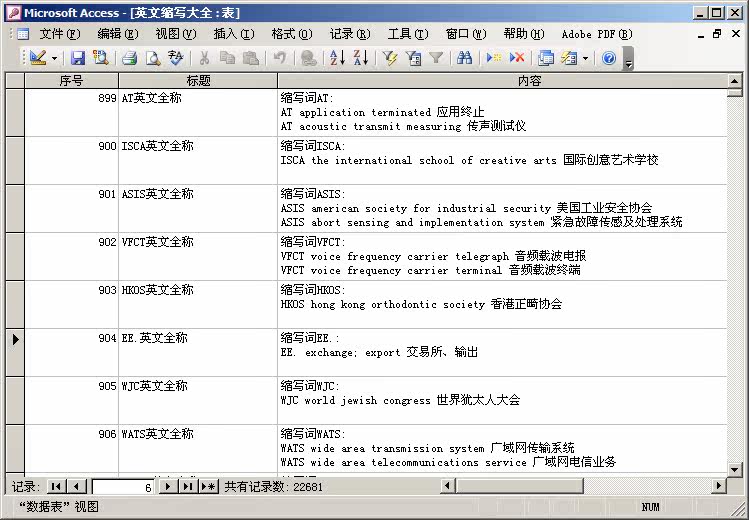Click the horizontal scrollbar thumb
This screenshot has width=749, height=520.
pos(519,486)
